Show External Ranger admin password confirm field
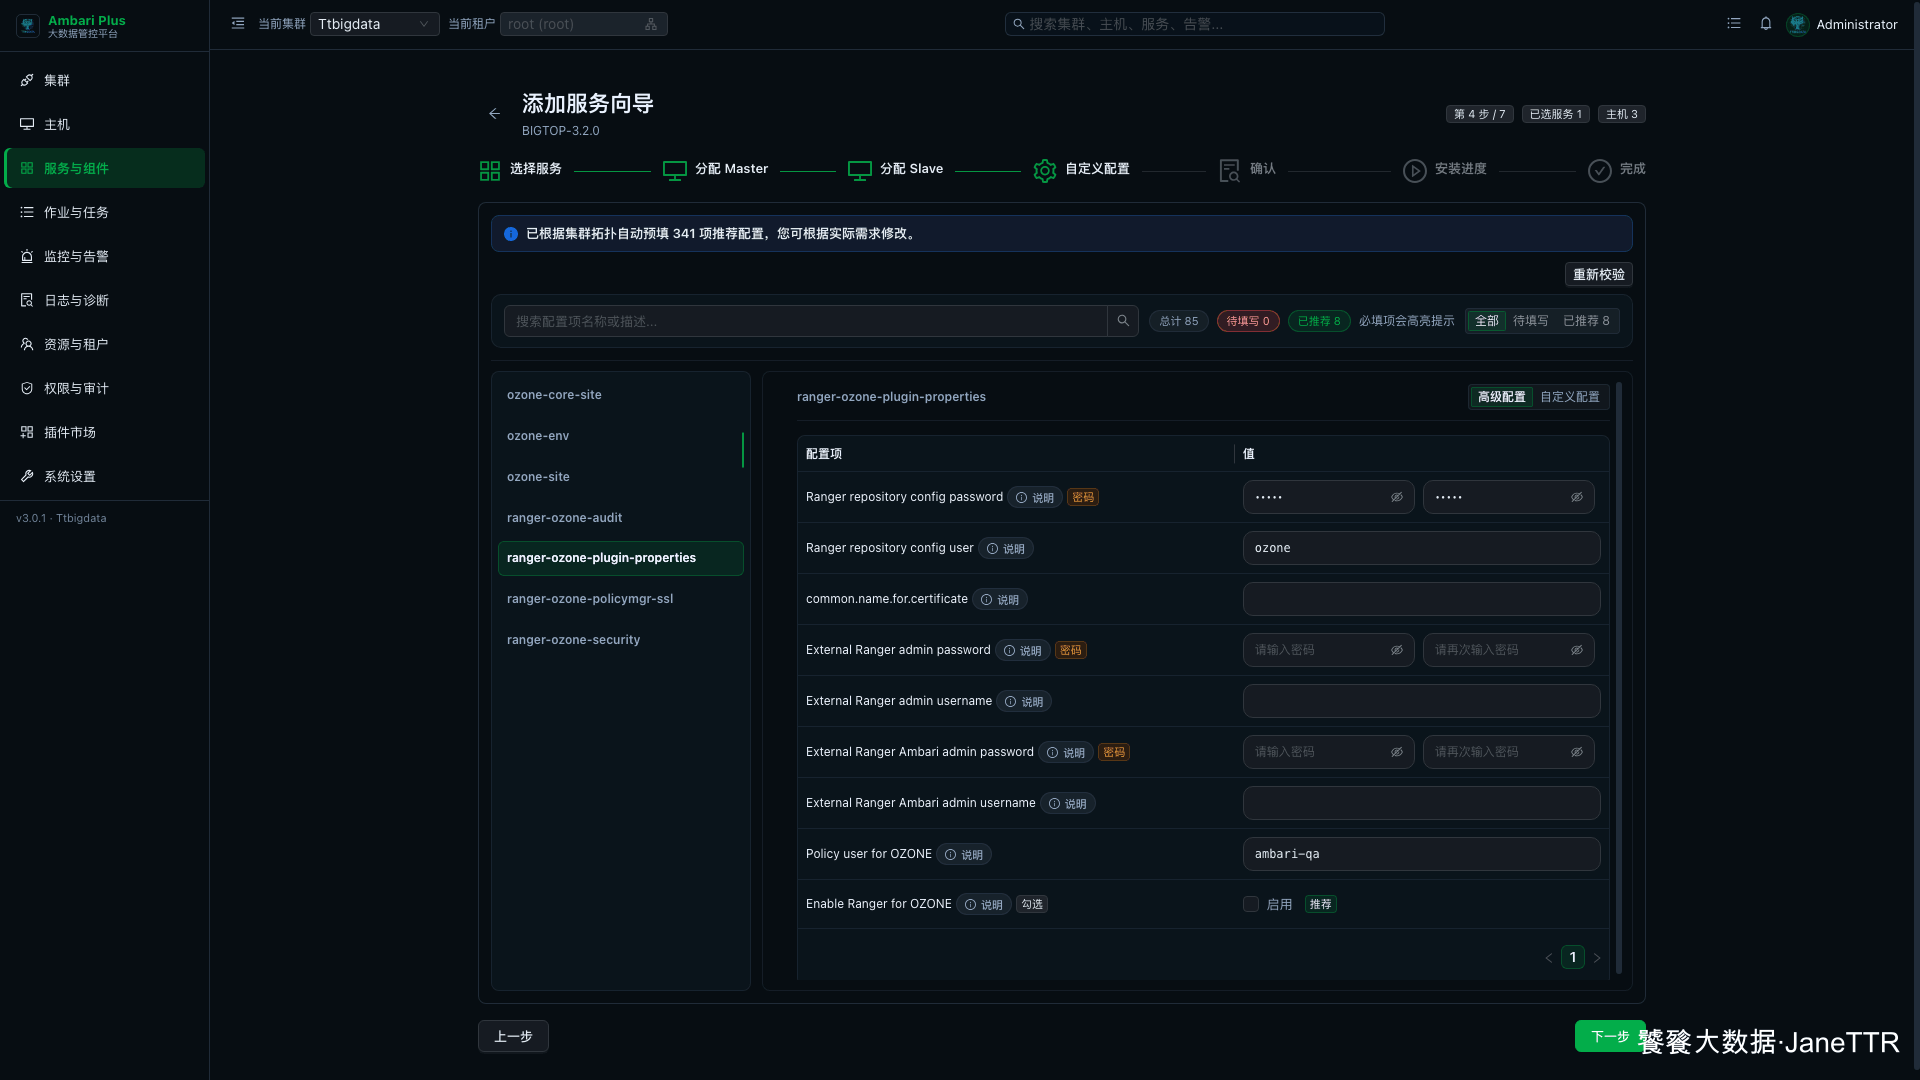Viewport: 1920px width, 1080px height. point(1577,650)
